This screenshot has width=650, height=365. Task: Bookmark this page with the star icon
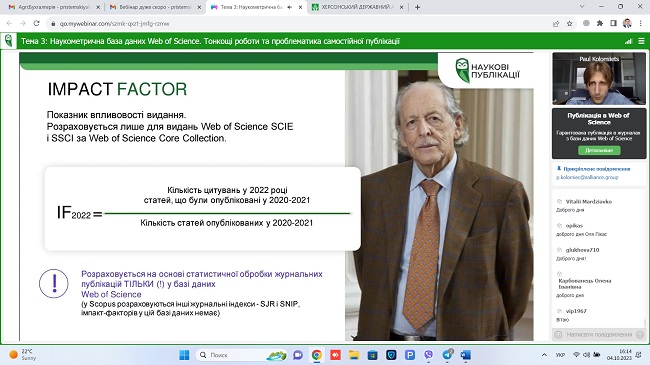570,24
